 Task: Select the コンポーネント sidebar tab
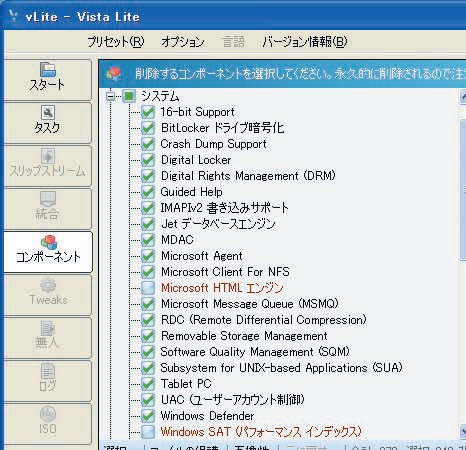[x=48, y=252]
